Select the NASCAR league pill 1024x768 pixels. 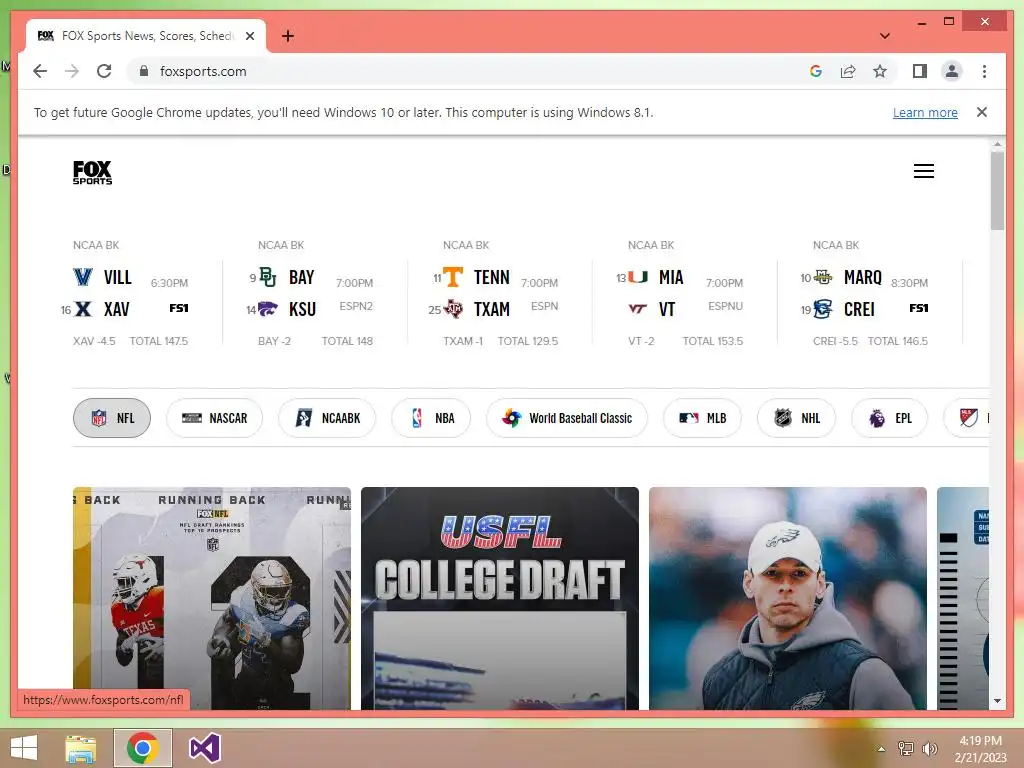click(x=214, y=418)
